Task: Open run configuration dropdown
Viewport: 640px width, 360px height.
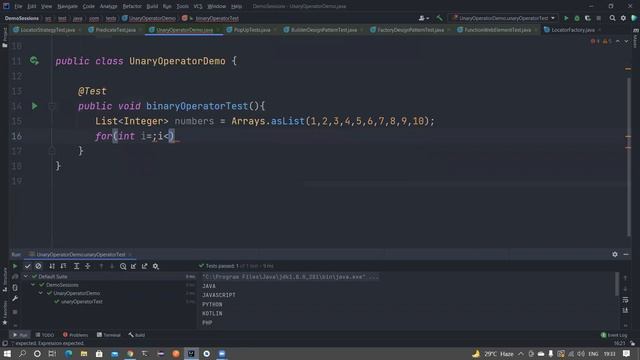Action: [503, 18]
